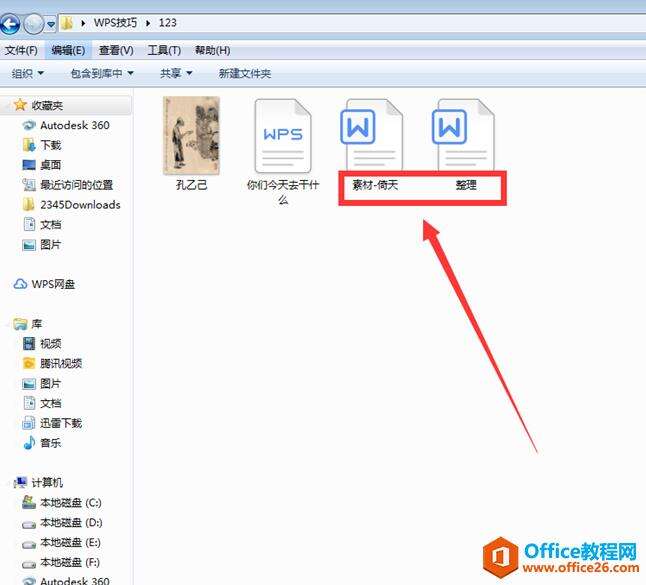646x585 pixels.
Task: Click the 2345Downloads folder icon
Action: coord(29,205)
